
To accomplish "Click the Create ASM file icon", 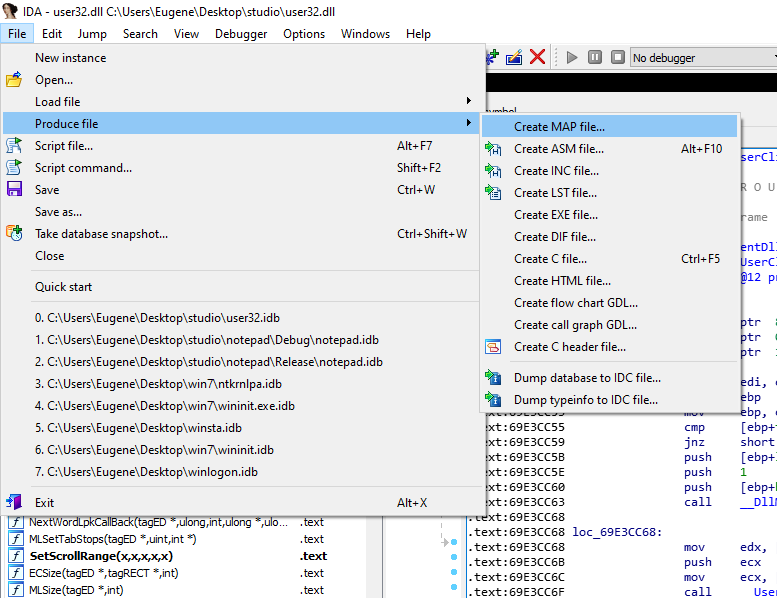I will pos(493,149).
